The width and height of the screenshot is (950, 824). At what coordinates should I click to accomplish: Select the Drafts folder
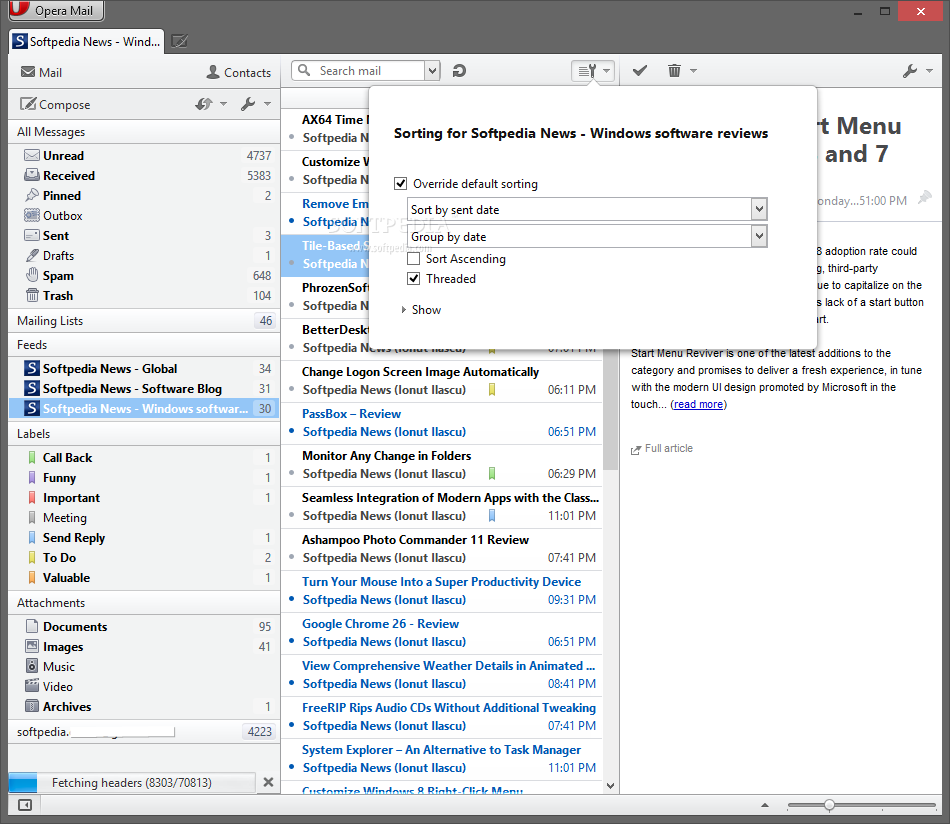pyautogui.click(x=145, y=256)
